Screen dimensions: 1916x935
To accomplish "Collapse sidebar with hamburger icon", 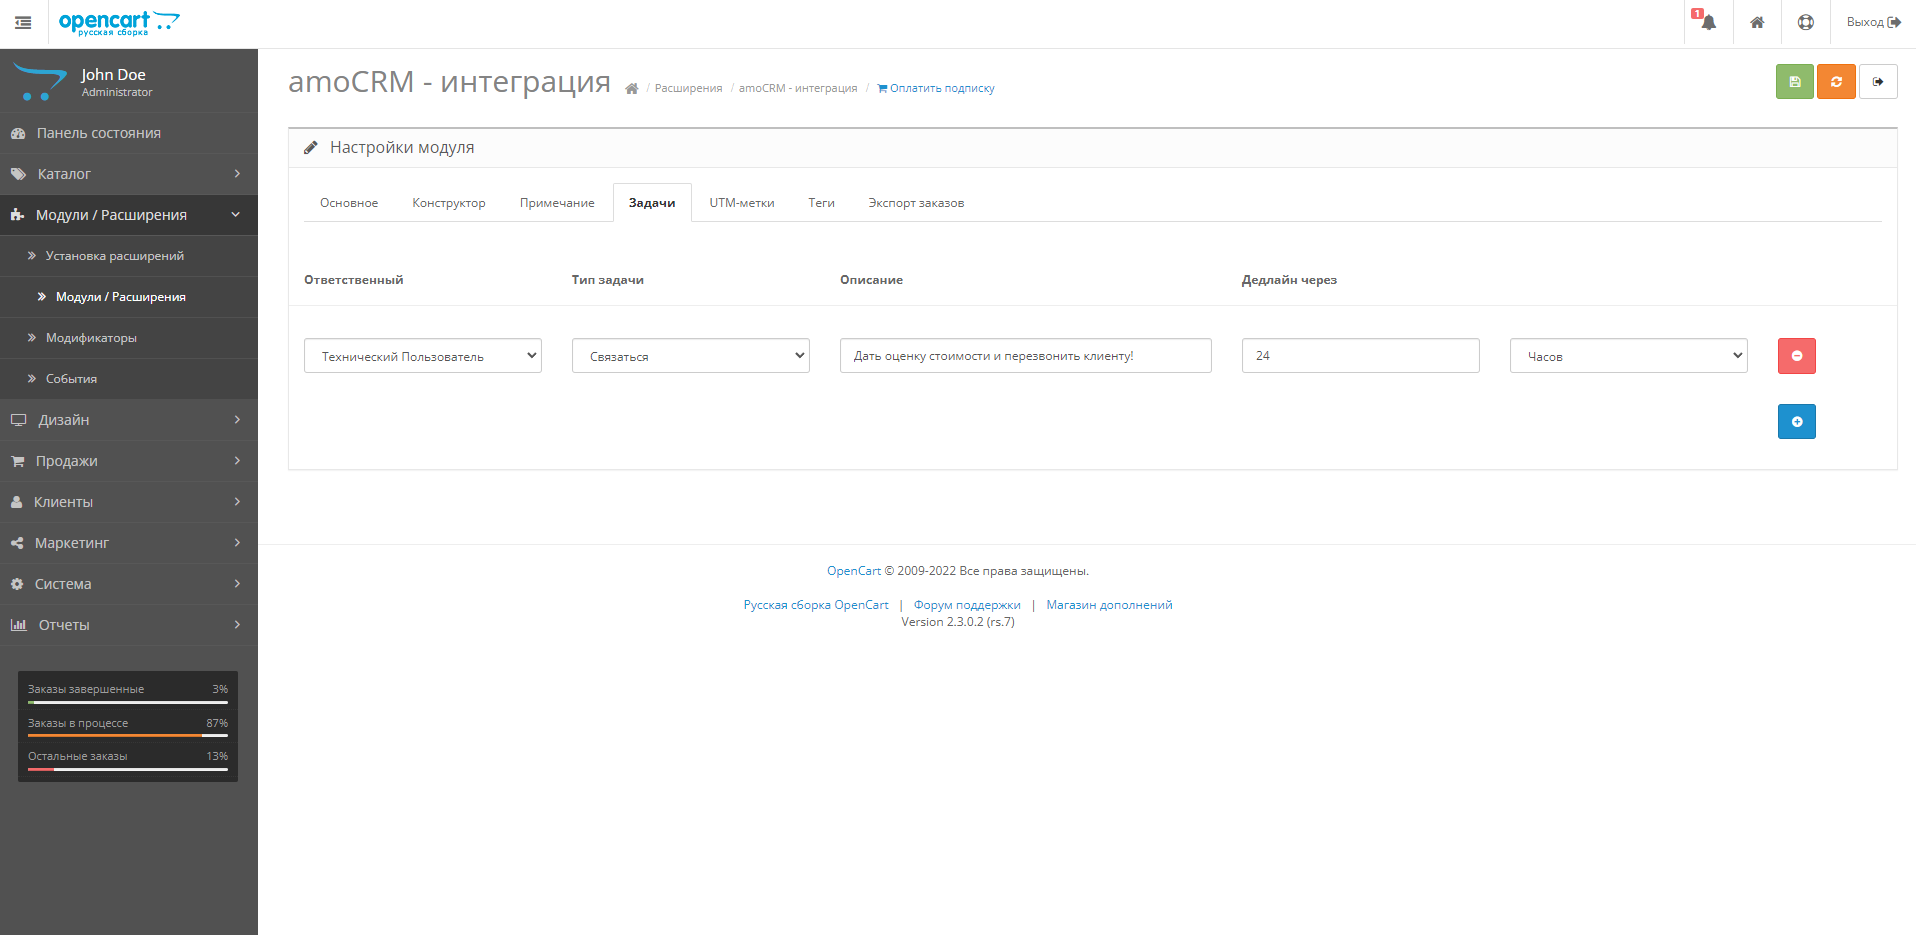I will click(23, 22).
